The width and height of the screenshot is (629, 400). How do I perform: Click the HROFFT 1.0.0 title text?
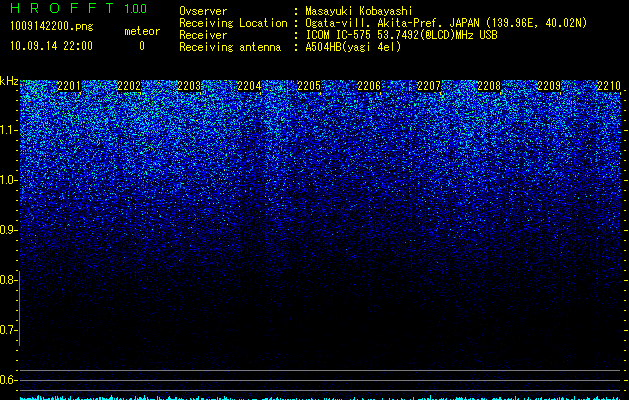pyautogui.click(x=79, y=8)
